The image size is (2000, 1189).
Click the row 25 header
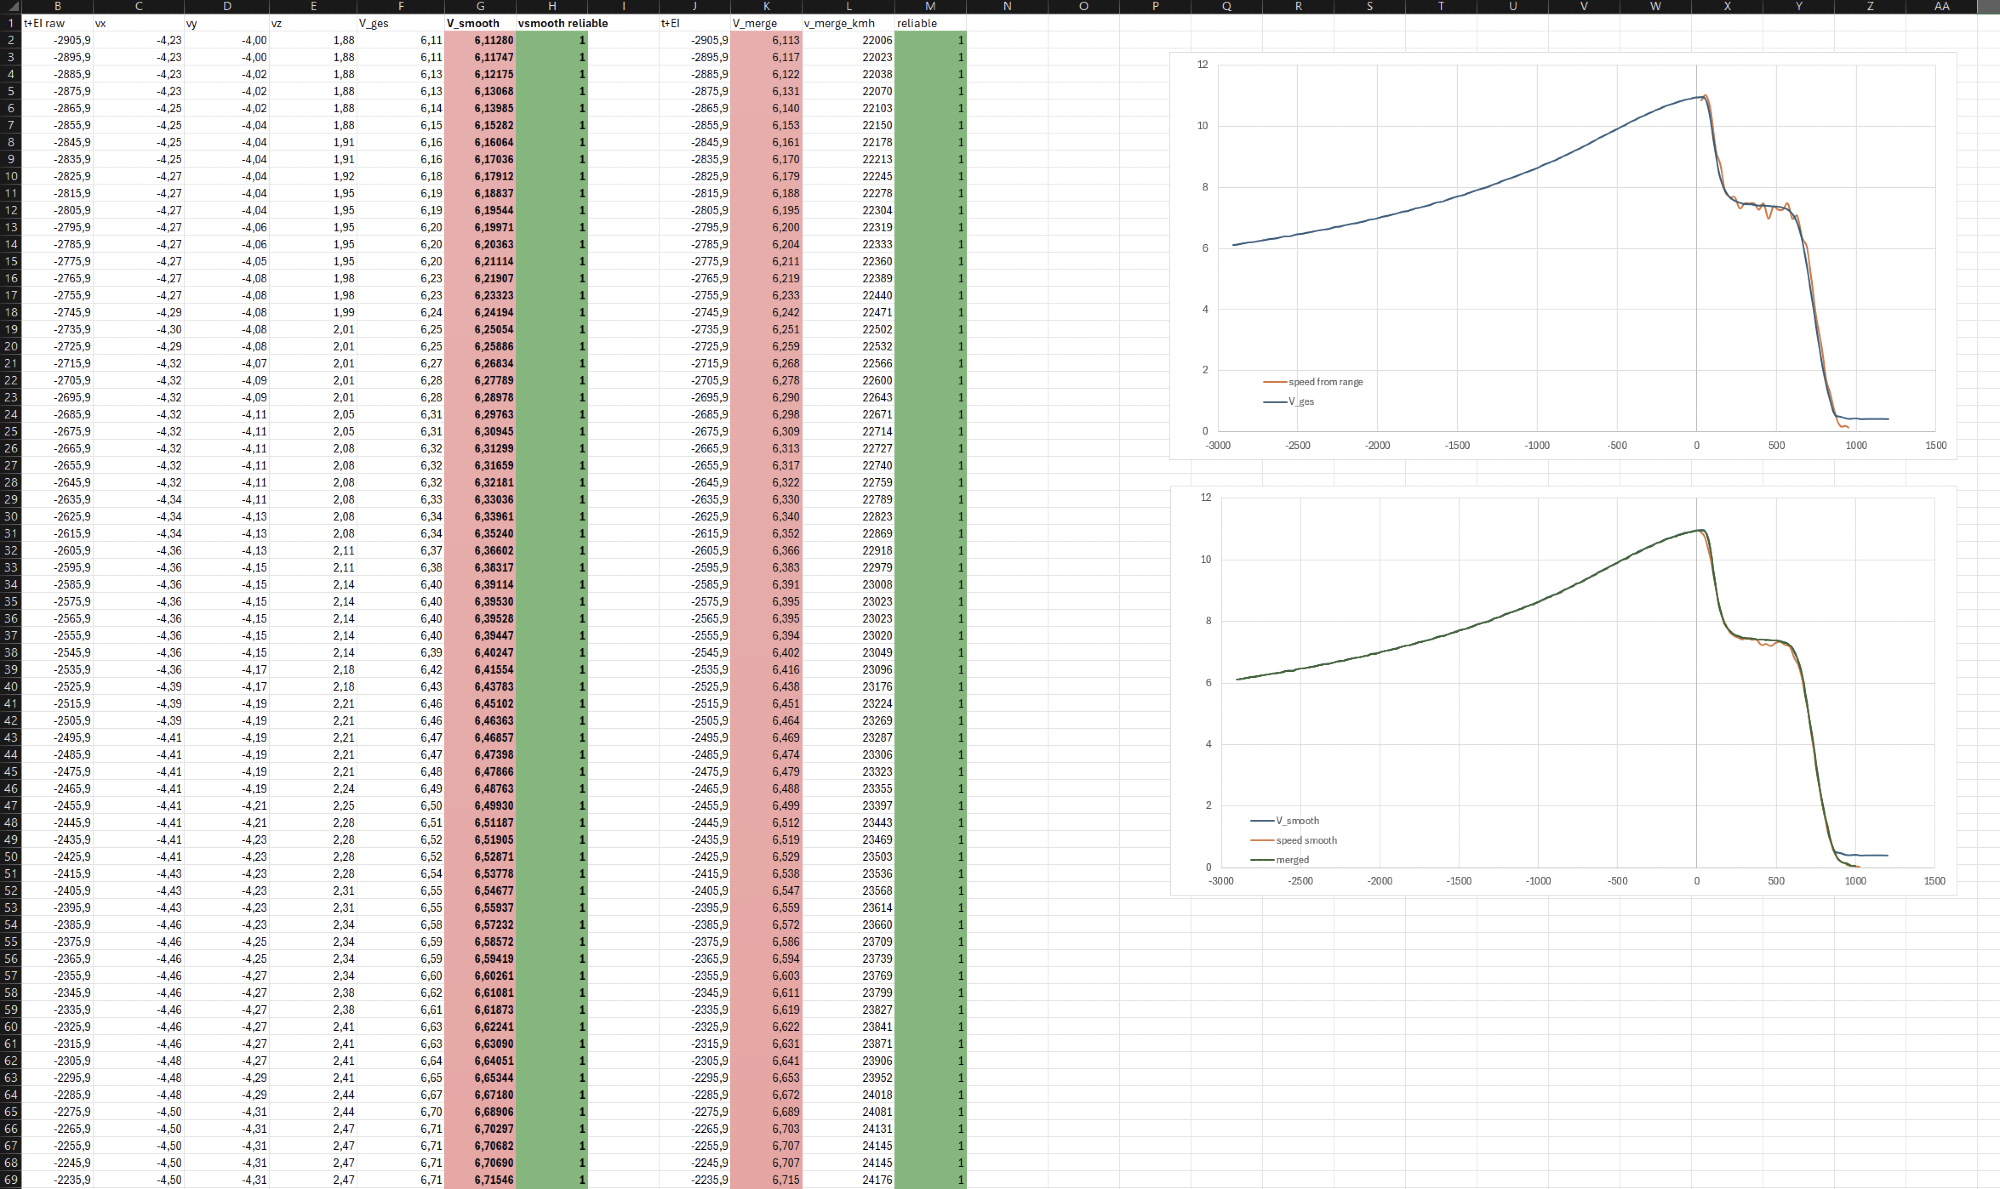10,431
